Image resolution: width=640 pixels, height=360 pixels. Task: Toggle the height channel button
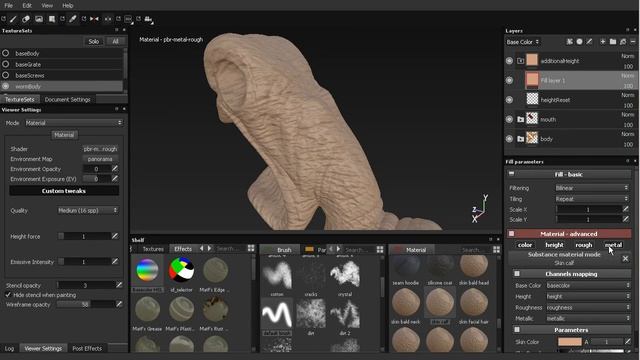tap(554, 245)
